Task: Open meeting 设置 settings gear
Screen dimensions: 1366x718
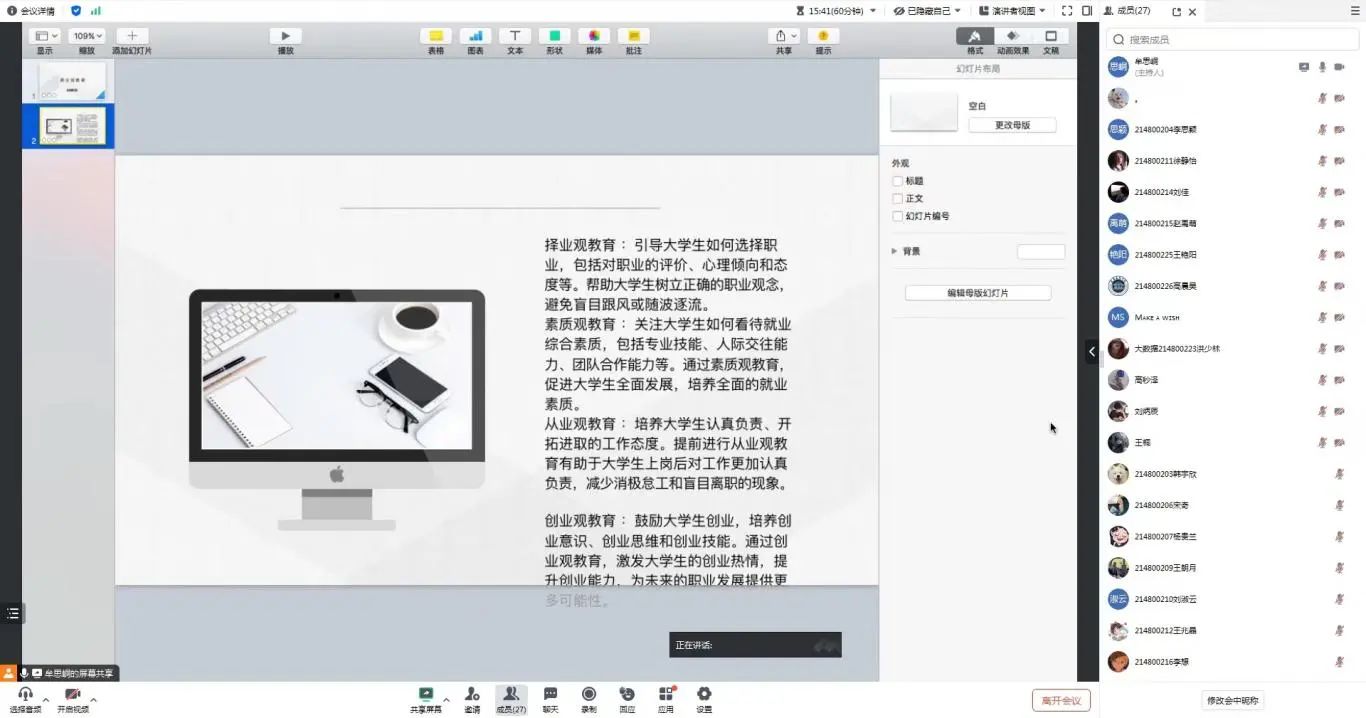Action: point(704,695)
